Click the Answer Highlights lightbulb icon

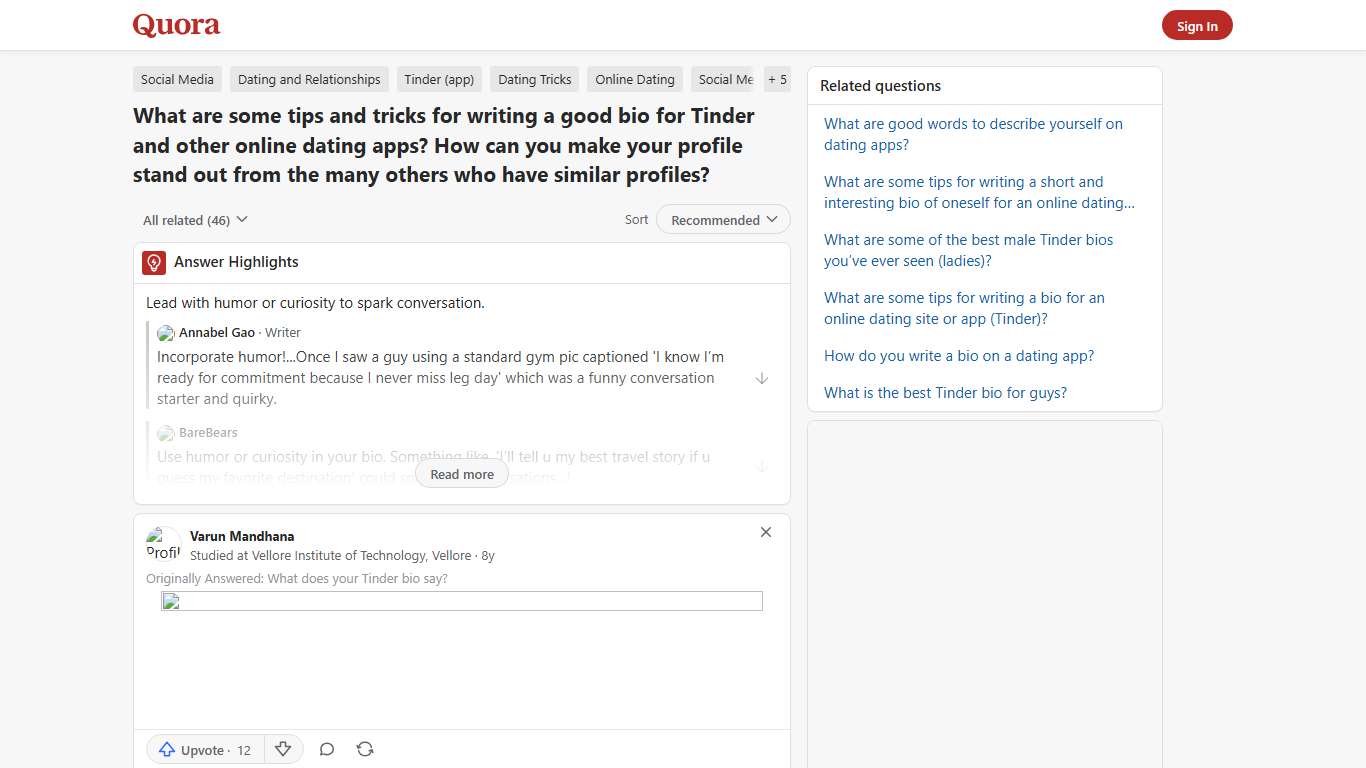pyautogui.click(x=153, y=262)
